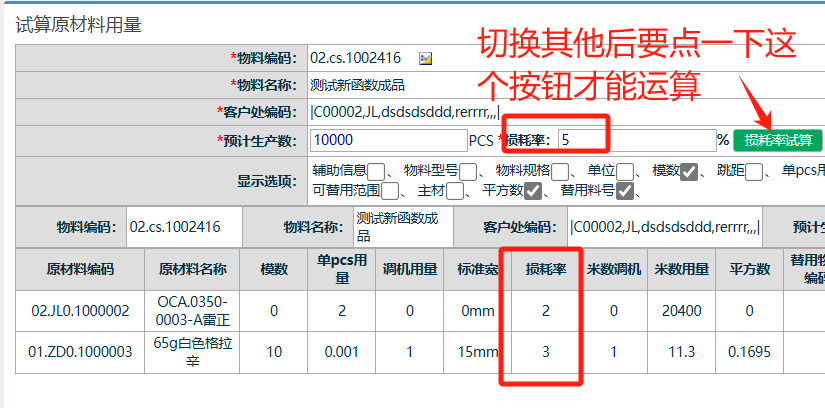Click the 模数 column header
The width and height of the screenshot is (825, 408).
click(274, 270)
